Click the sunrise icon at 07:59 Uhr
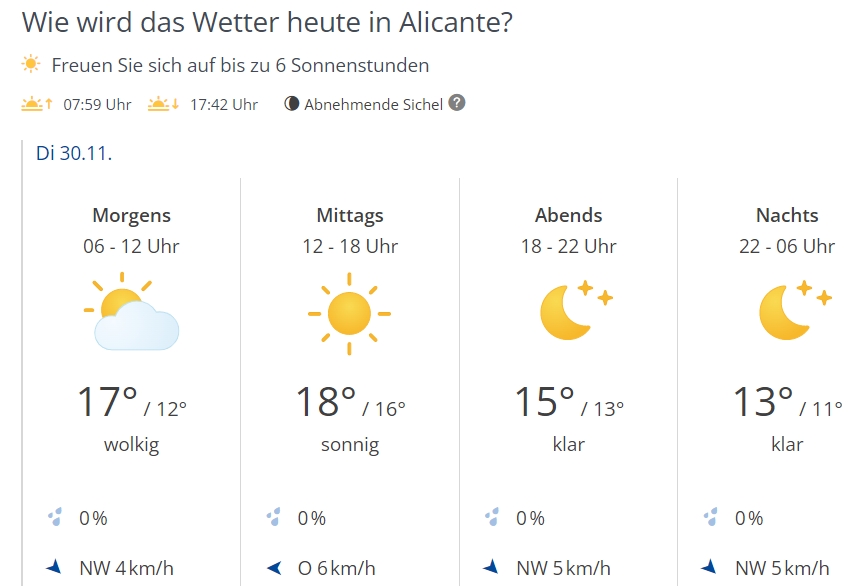Viewport: 856px width, 586px height. click(x=36, y=104)
